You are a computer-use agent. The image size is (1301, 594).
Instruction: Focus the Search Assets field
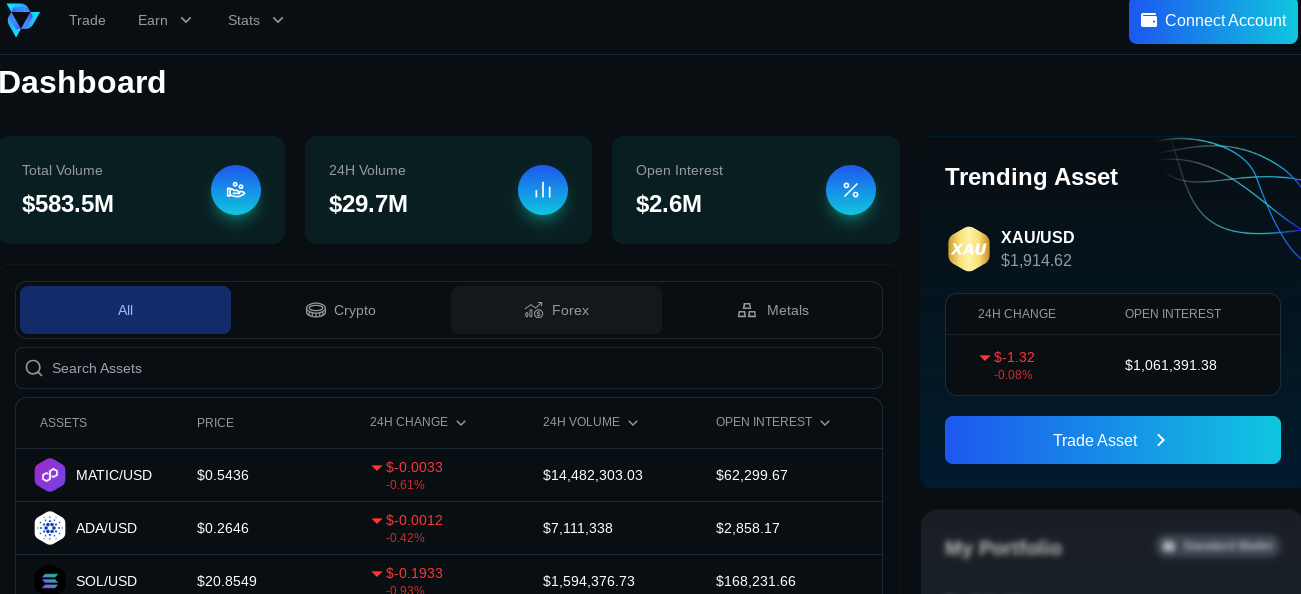pyautogui.click(x=449, y=368)
